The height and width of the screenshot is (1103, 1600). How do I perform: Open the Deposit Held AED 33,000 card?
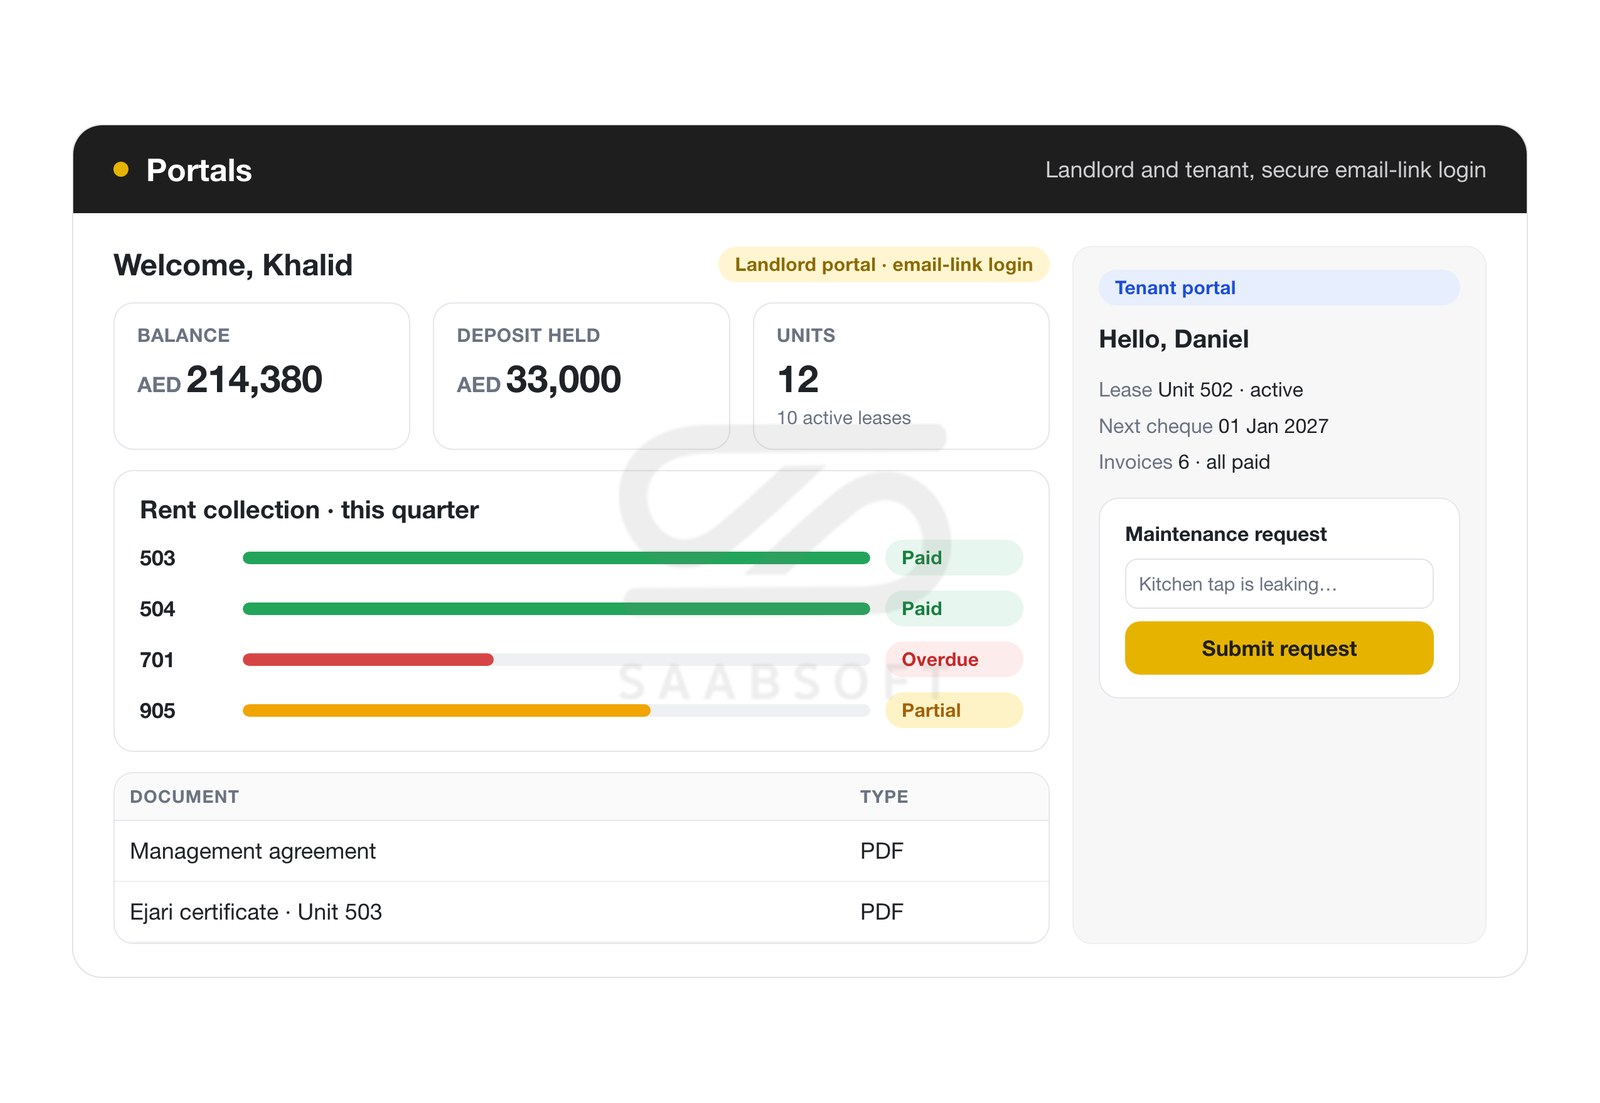point(581,376)
